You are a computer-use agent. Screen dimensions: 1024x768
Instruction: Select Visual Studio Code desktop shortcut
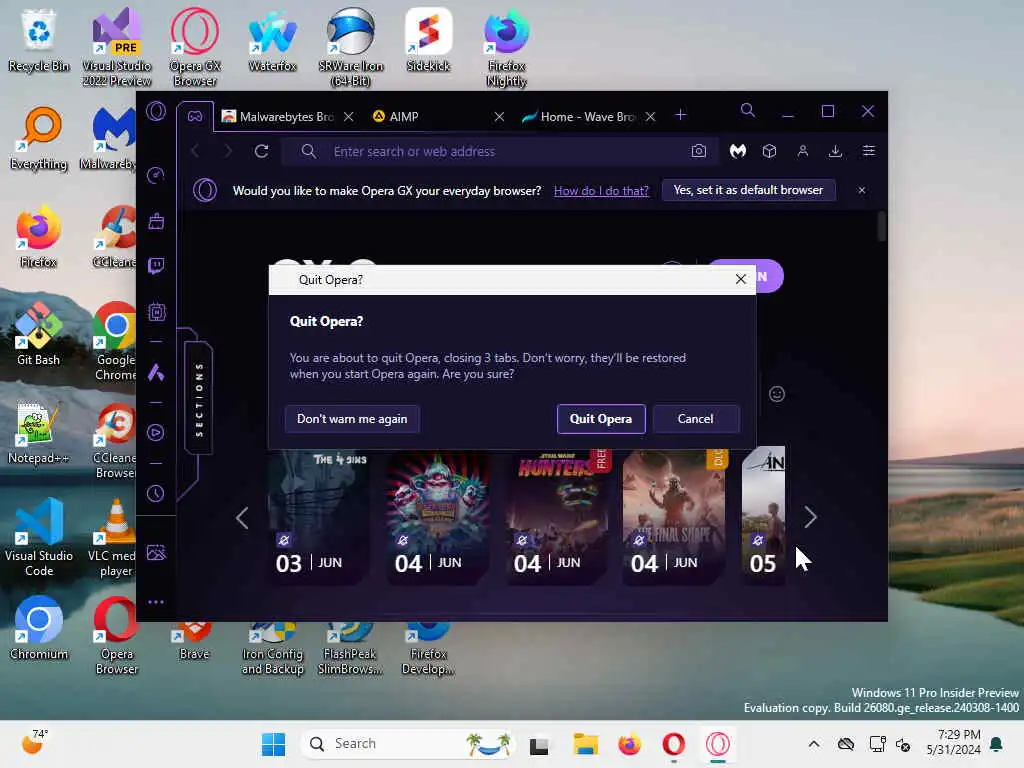[39, 537]
